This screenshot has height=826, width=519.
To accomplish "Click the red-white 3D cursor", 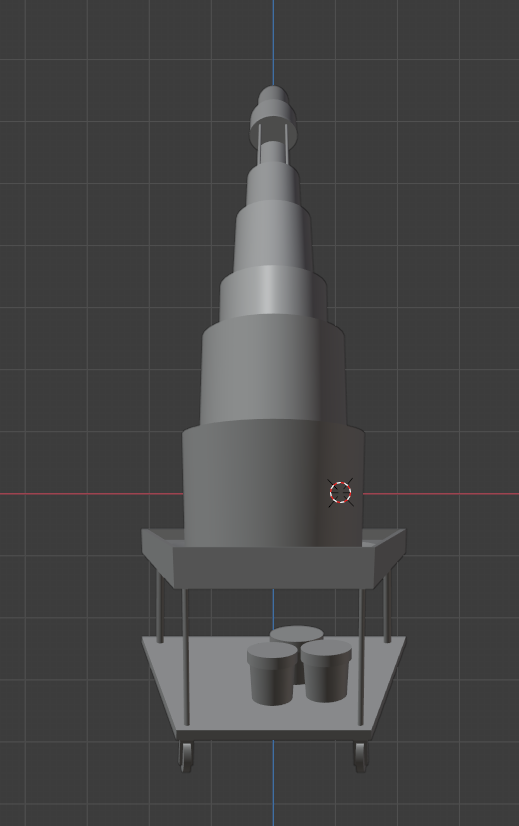I will (340, 493).
